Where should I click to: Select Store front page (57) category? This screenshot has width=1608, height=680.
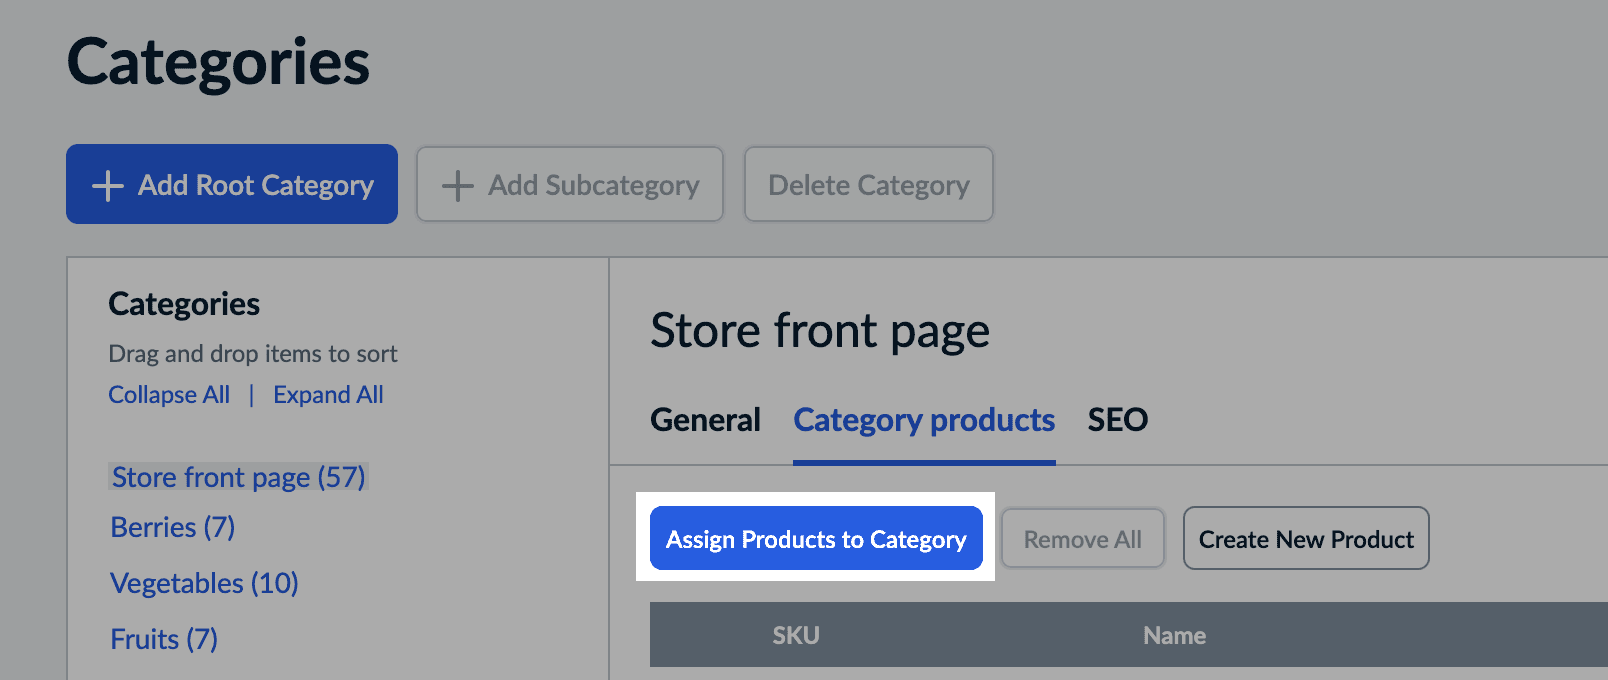238,477
